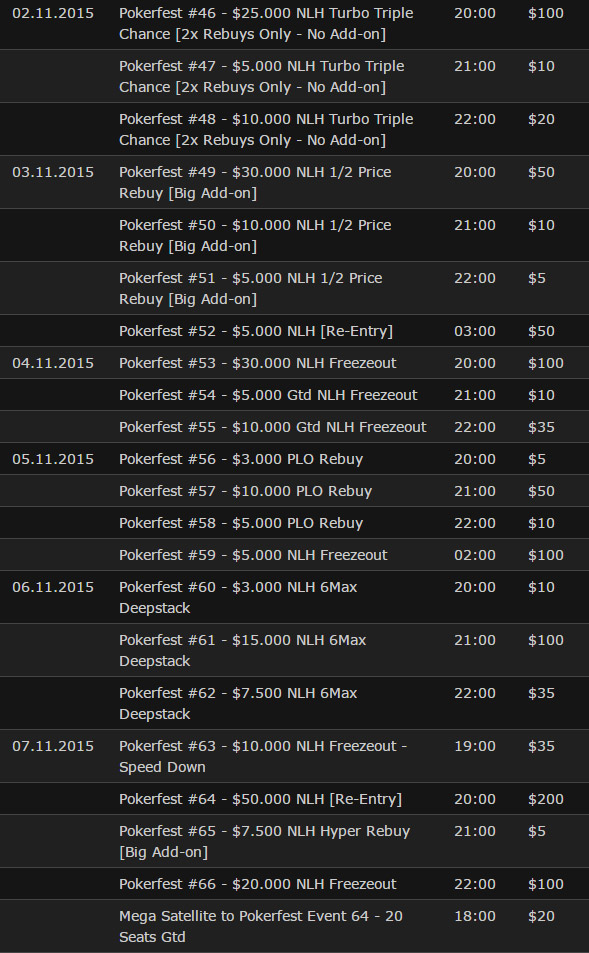Image resolution: width=589 pixels, height=953 pixels.
Task: Select Pokerfest #46 $25.000 NLH Turbo Triple Chance
Action: click(266, 24)
